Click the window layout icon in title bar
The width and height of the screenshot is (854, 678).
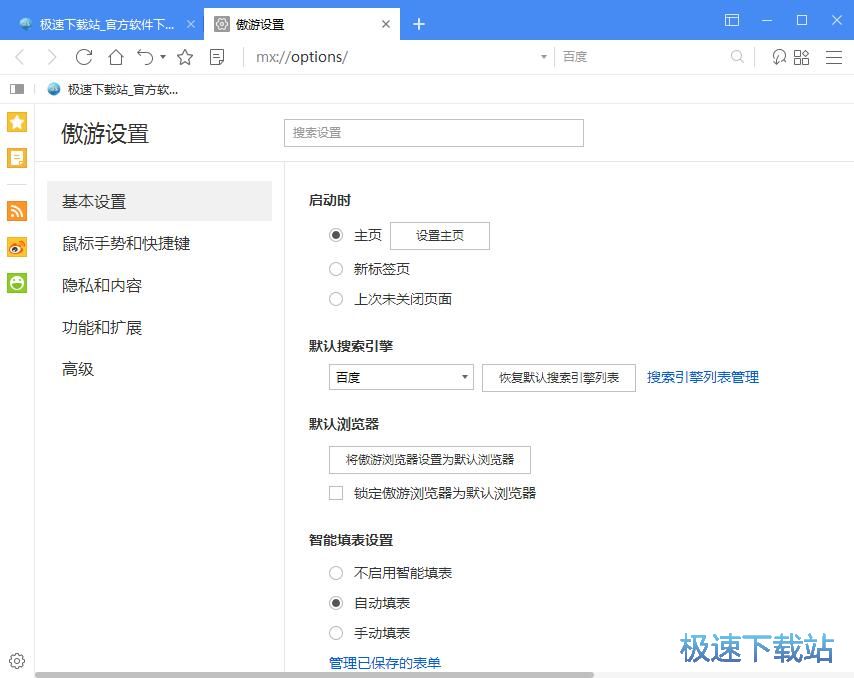click(732, 20)
